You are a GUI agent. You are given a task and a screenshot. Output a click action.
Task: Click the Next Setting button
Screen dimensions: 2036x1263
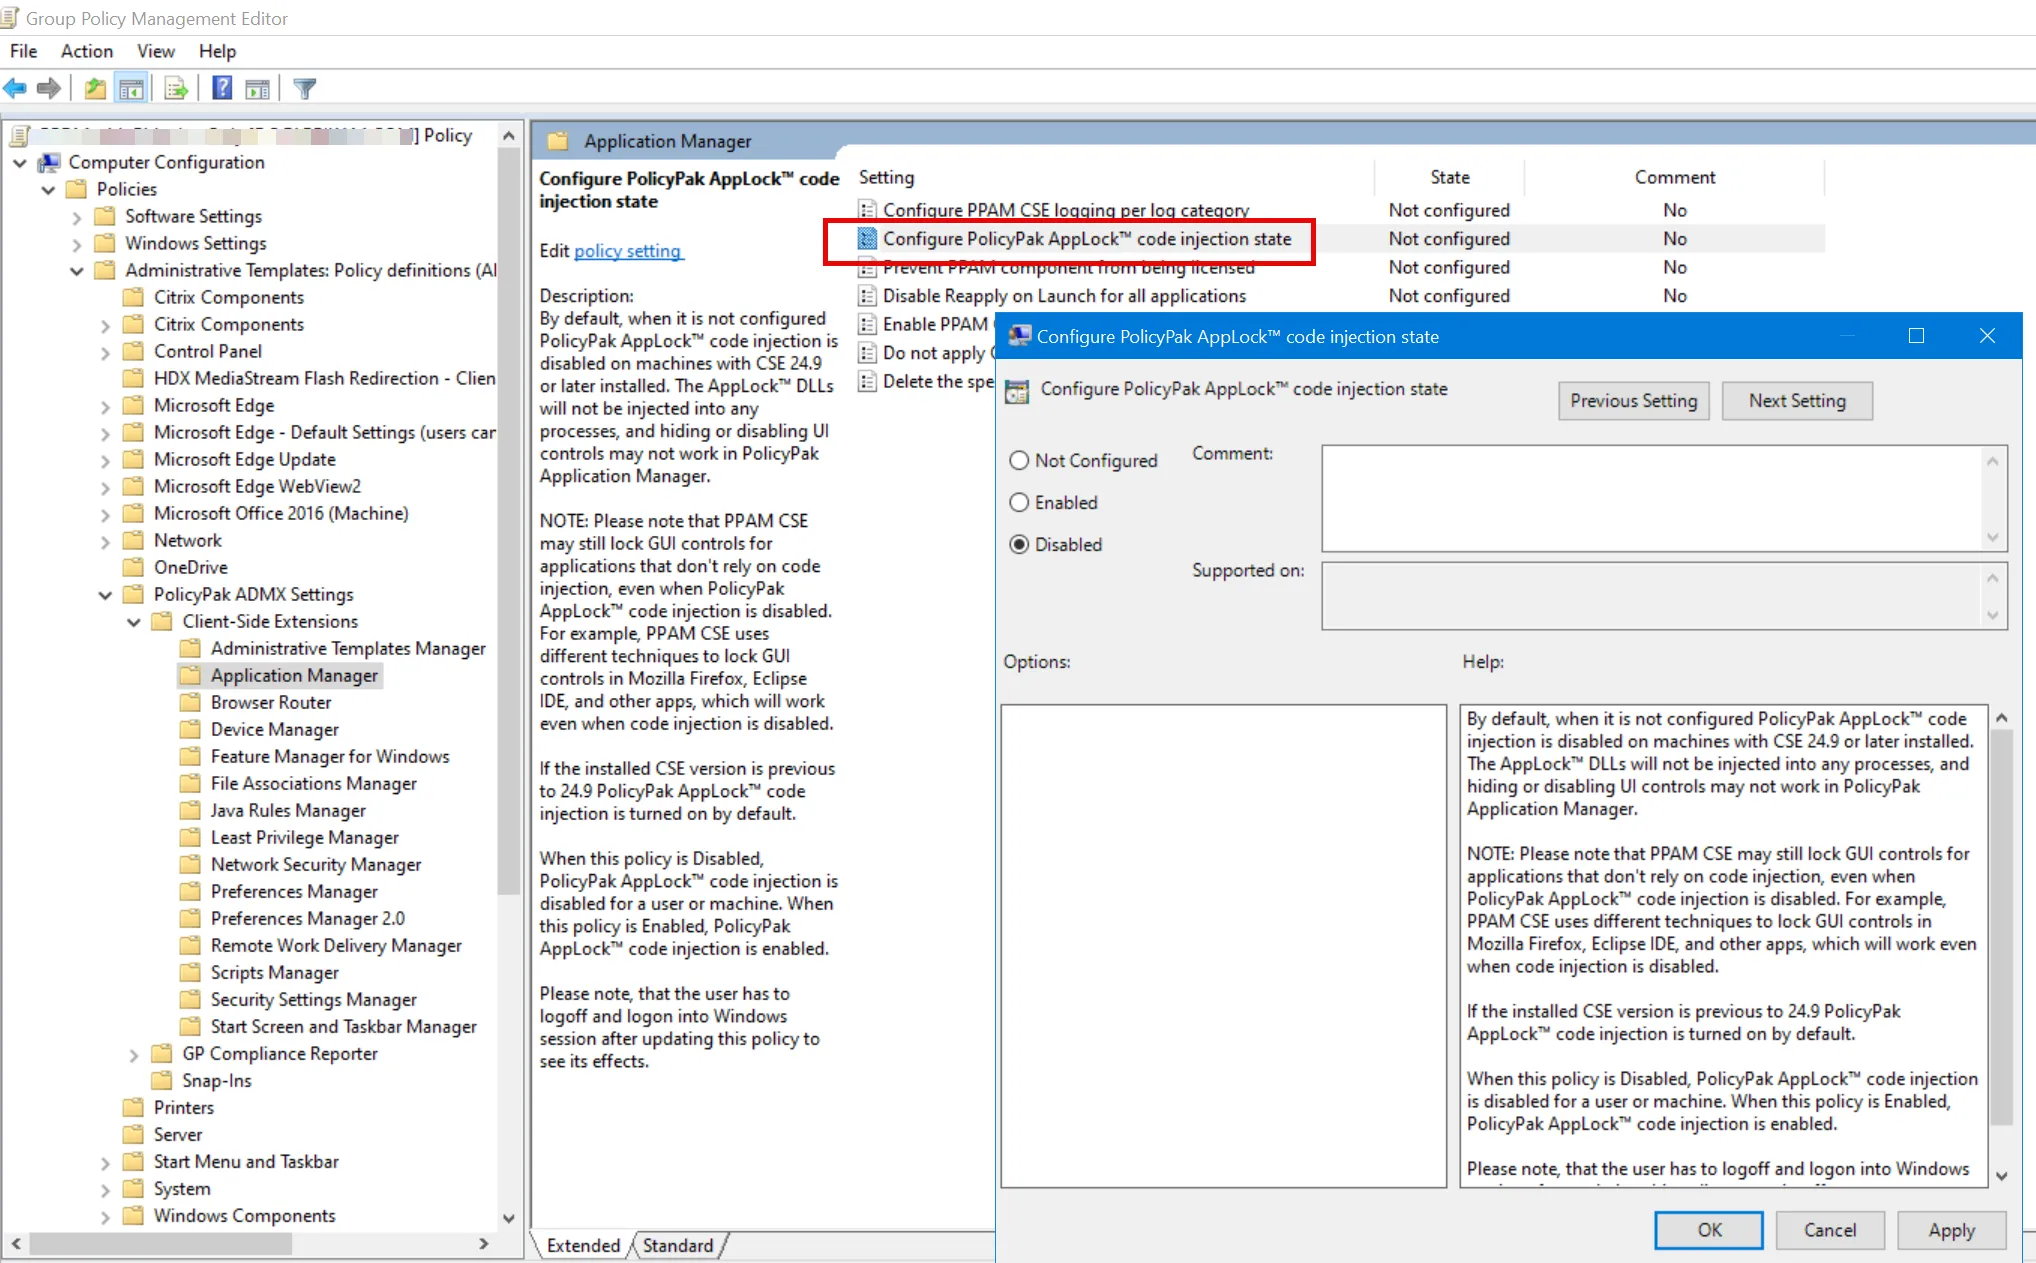1796,401
